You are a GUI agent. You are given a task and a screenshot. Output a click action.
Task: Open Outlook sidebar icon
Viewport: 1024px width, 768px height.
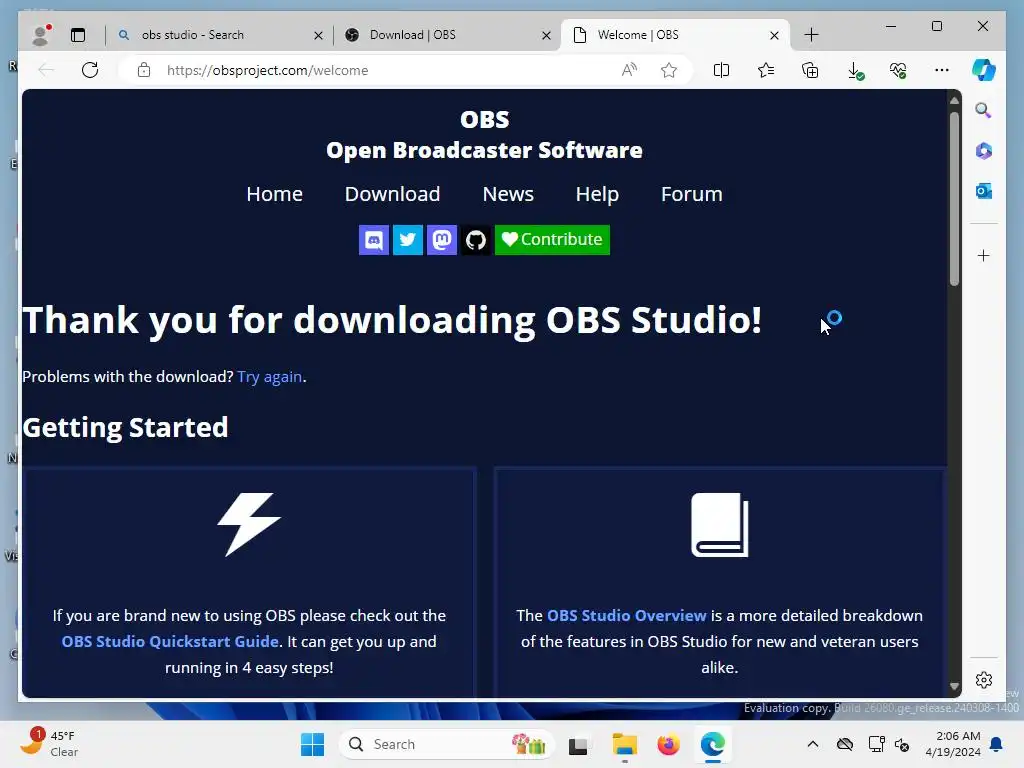click(984, 191)
